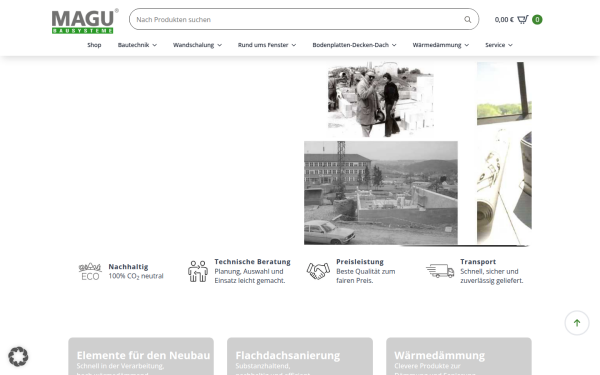This screenshot has width=600, height=375.
Task: Open the Bodenplatten-Decken-Dach menu
Action: click(351, 45)
